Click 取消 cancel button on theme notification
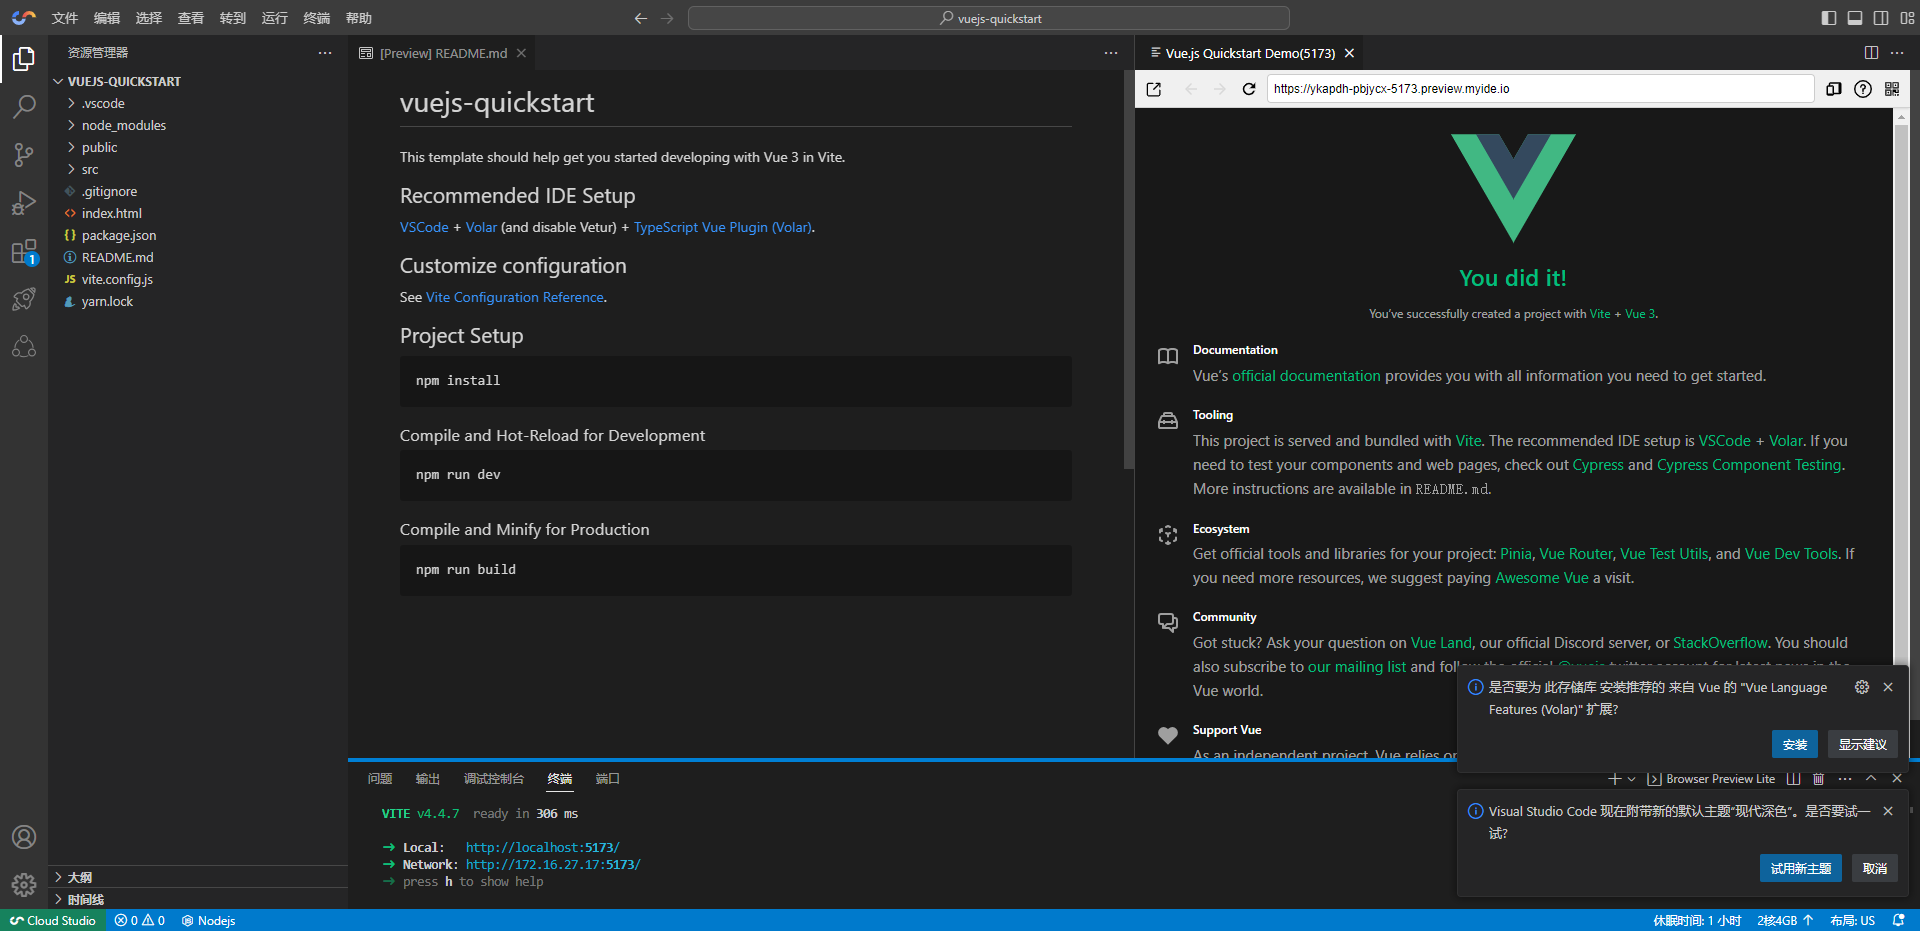This screenshot has height=931, width=1920. pos(1875,868)
